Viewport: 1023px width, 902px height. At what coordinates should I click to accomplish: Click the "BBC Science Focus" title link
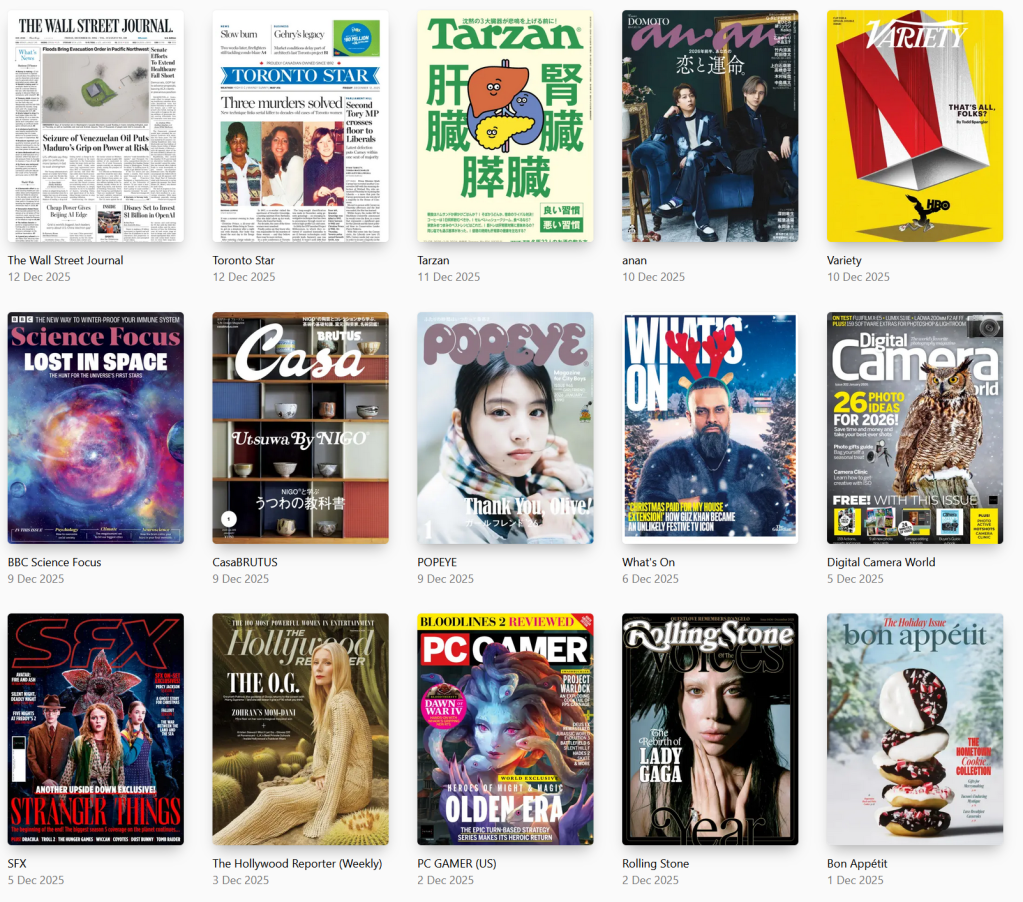coord(54,562)
